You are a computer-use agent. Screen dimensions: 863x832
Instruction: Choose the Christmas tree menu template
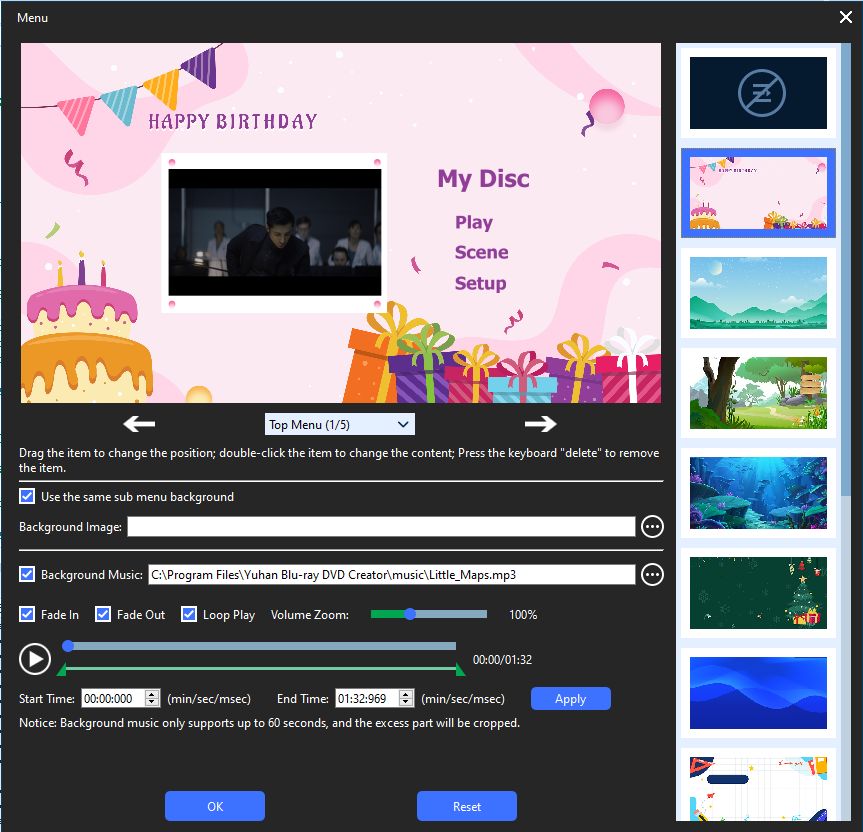pos(756,592)
